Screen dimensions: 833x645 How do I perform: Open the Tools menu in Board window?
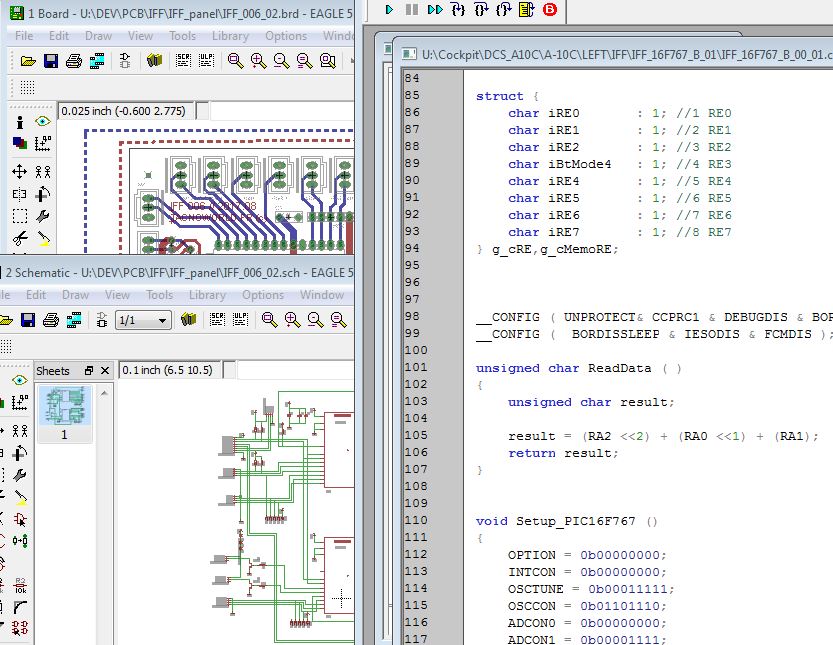(182, 36)
